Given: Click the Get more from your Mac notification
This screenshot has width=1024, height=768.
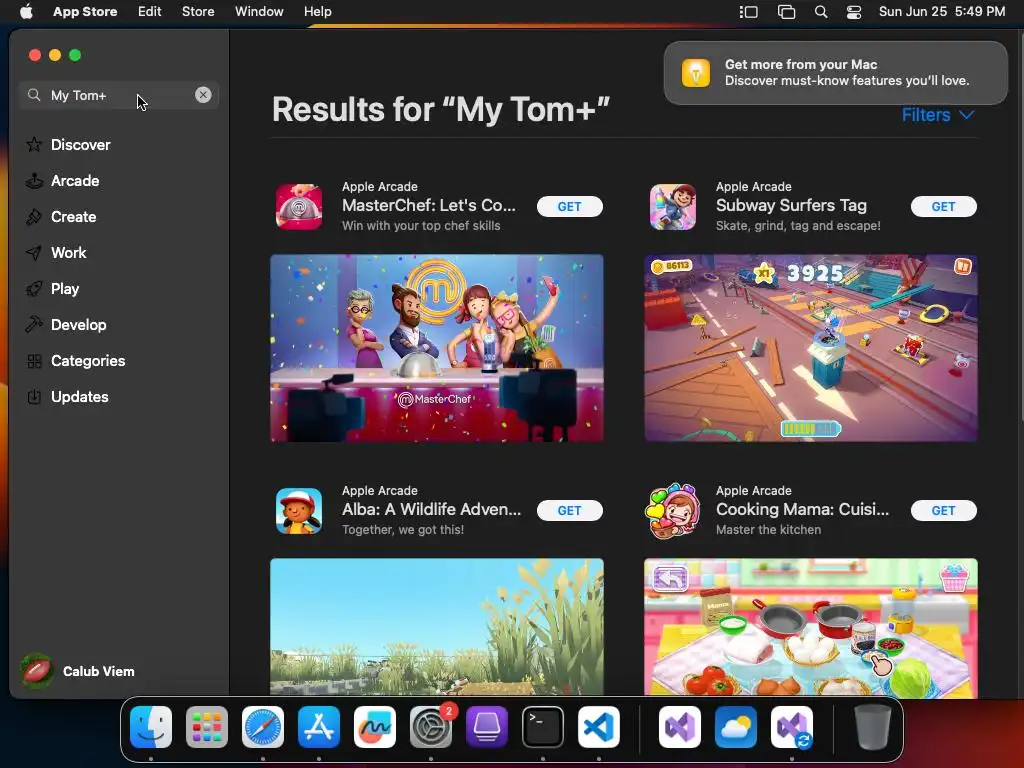Looking at the screenshot, I should pyautogui.click(x=836, y=72).
